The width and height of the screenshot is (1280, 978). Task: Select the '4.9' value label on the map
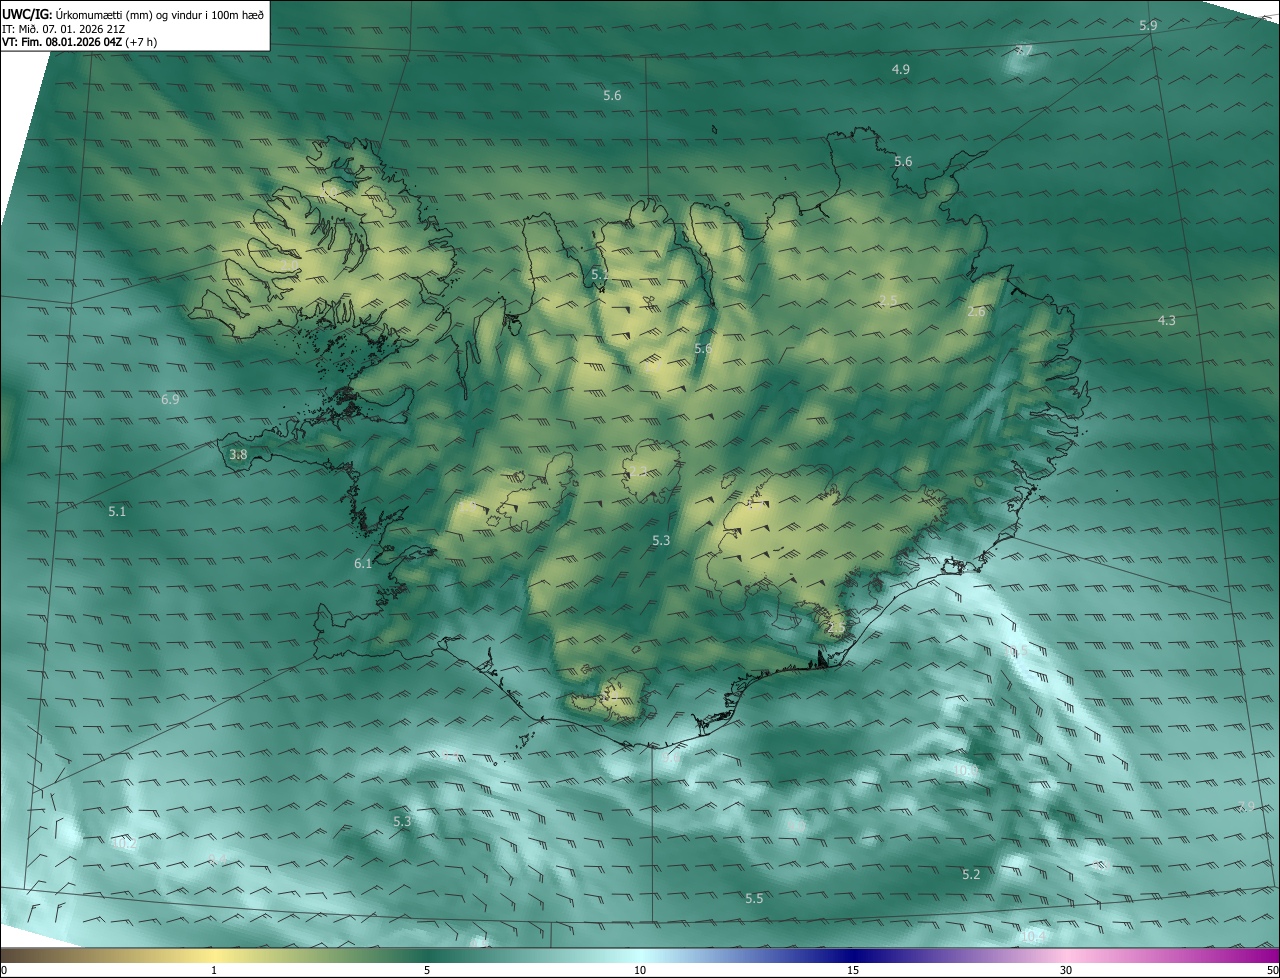tap(901, 69)
